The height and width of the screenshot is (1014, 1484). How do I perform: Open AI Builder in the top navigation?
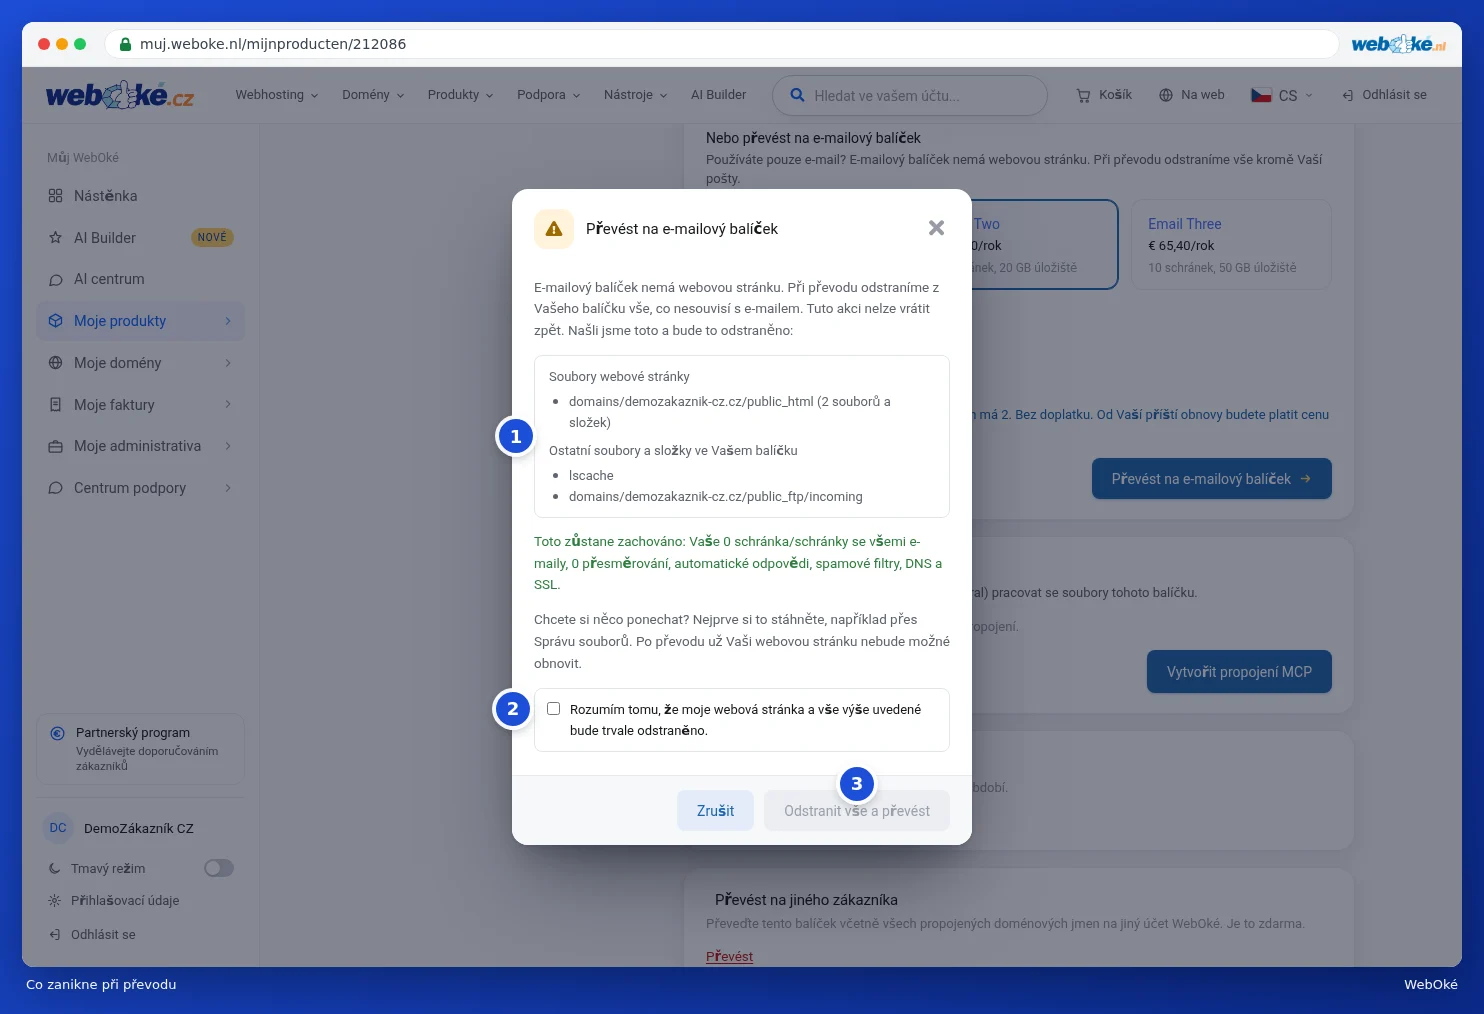click(718, 95)
